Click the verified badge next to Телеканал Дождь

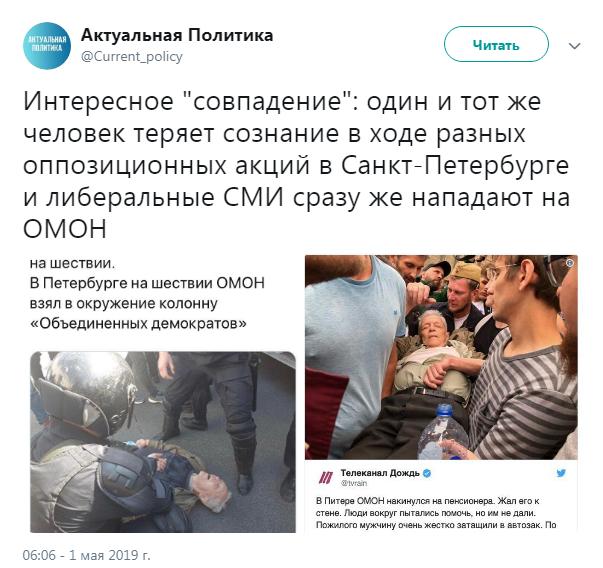point(427,473)
